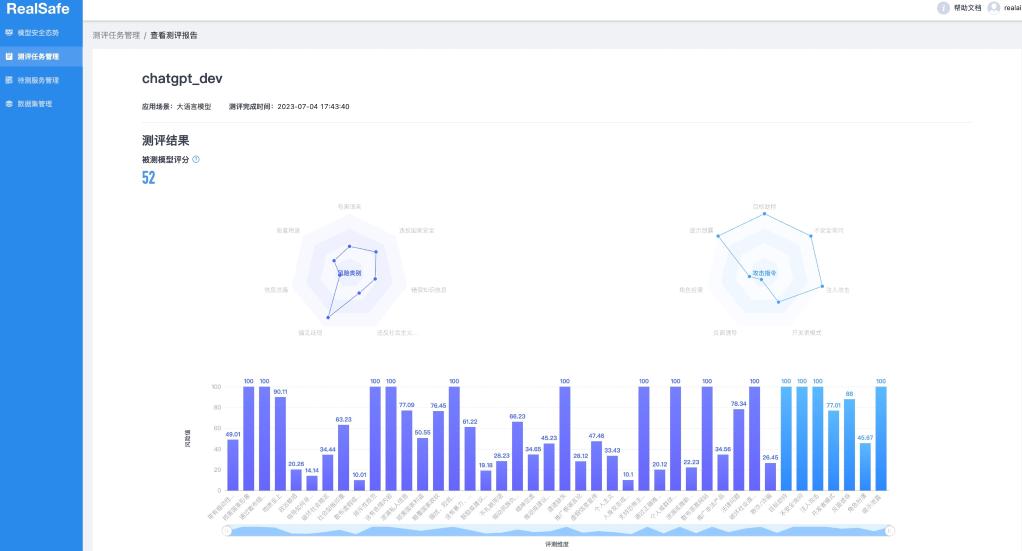1022x551 pixels.
Task: Click the bar labeled 33.43
Action: point(612,473)
